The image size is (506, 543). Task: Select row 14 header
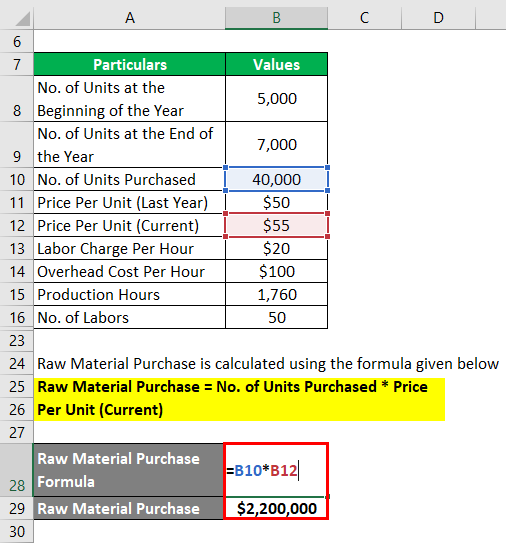tap(17, 272)
